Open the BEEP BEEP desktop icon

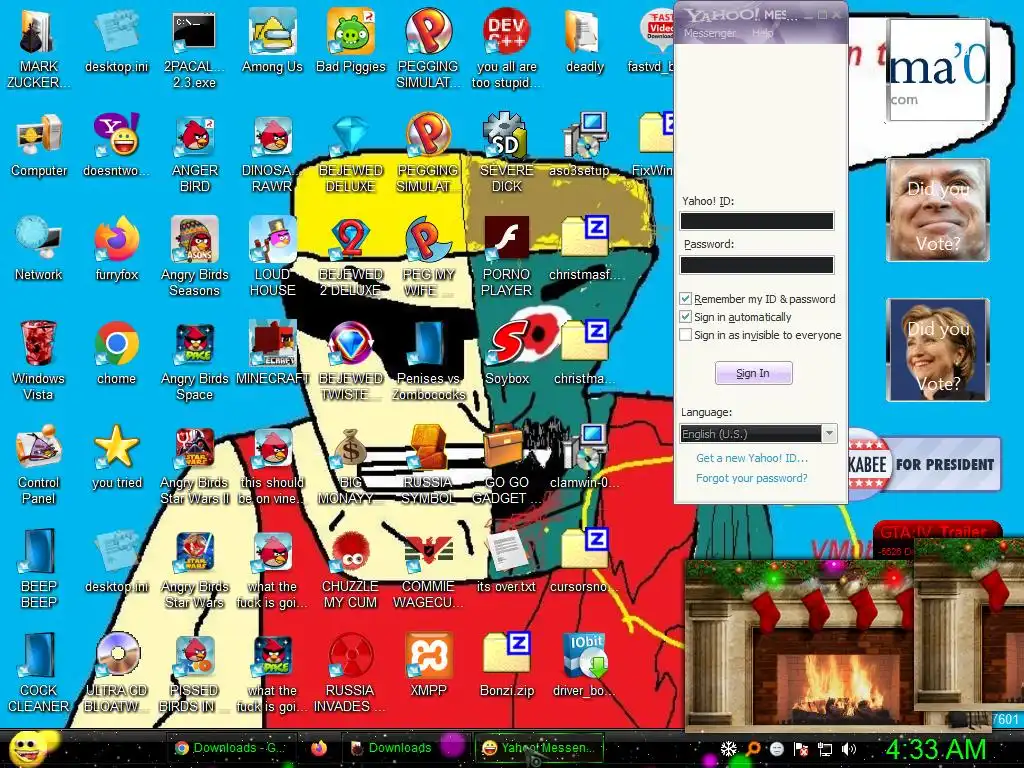(39, 568)
